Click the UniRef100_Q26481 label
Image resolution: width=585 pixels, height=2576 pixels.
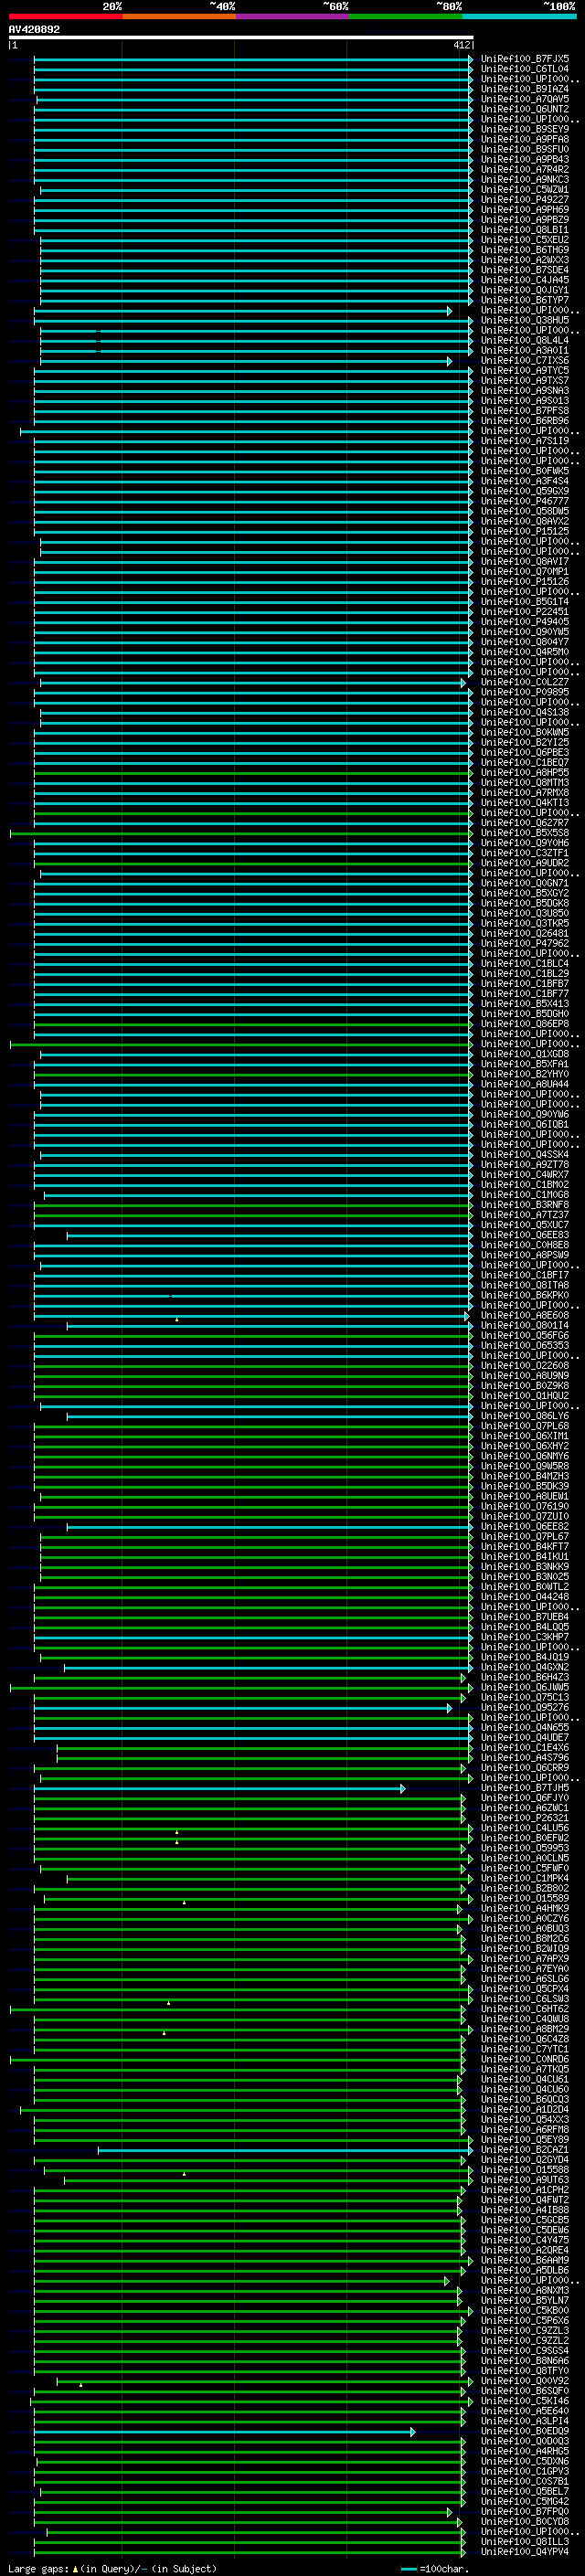pyautogui.click(x=525, y=934)
